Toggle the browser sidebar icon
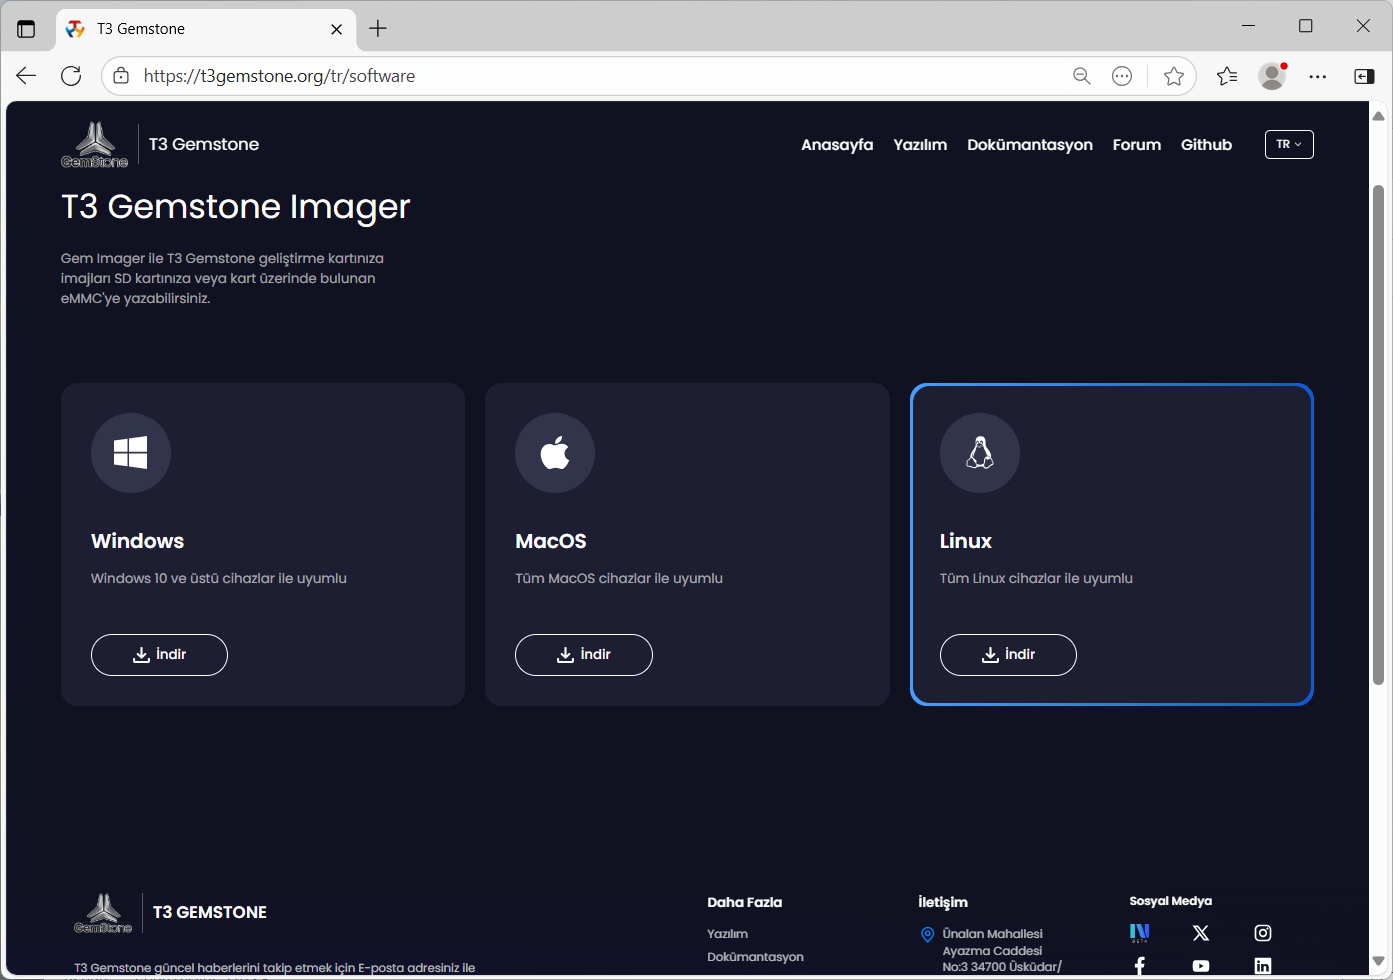 [x=1364, y=76]
